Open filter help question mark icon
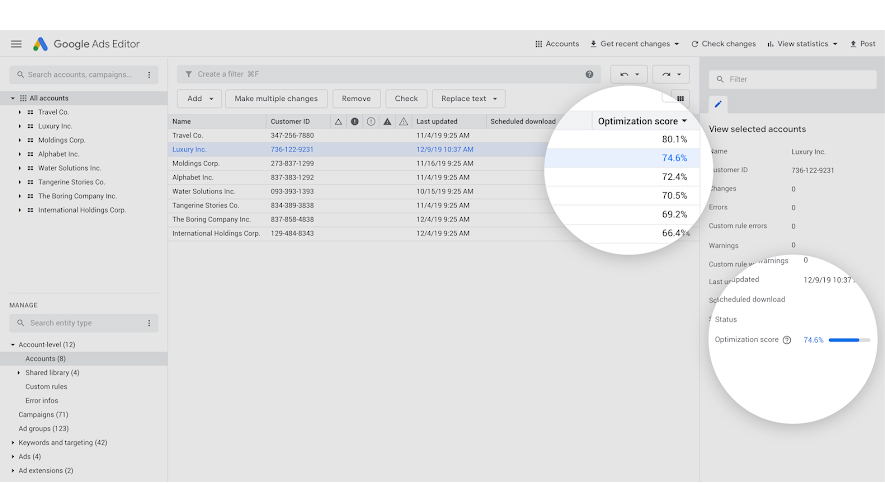Screen dimensions: 885x483 [589, 74]
